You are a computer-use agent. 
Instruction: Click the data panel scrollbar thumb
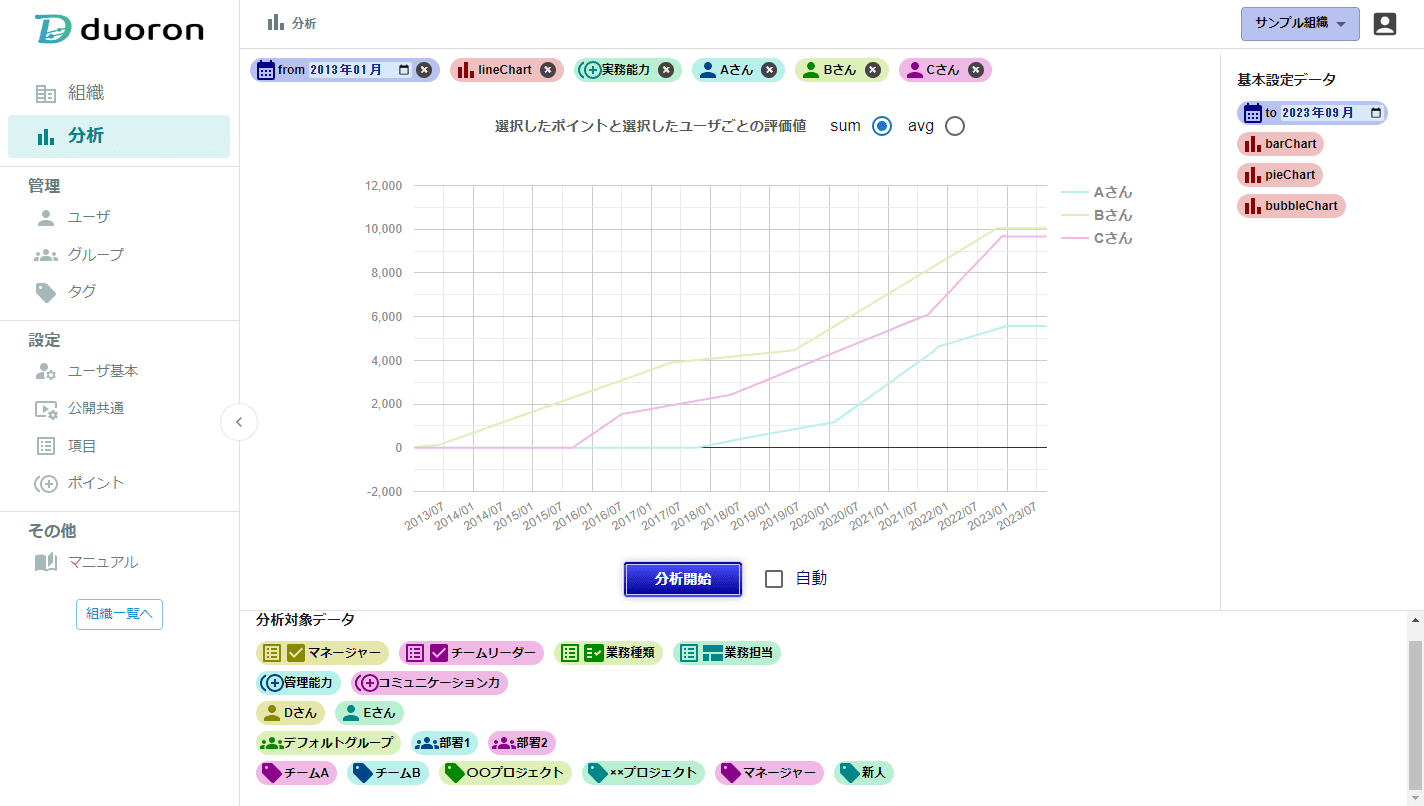[1415, 715]
